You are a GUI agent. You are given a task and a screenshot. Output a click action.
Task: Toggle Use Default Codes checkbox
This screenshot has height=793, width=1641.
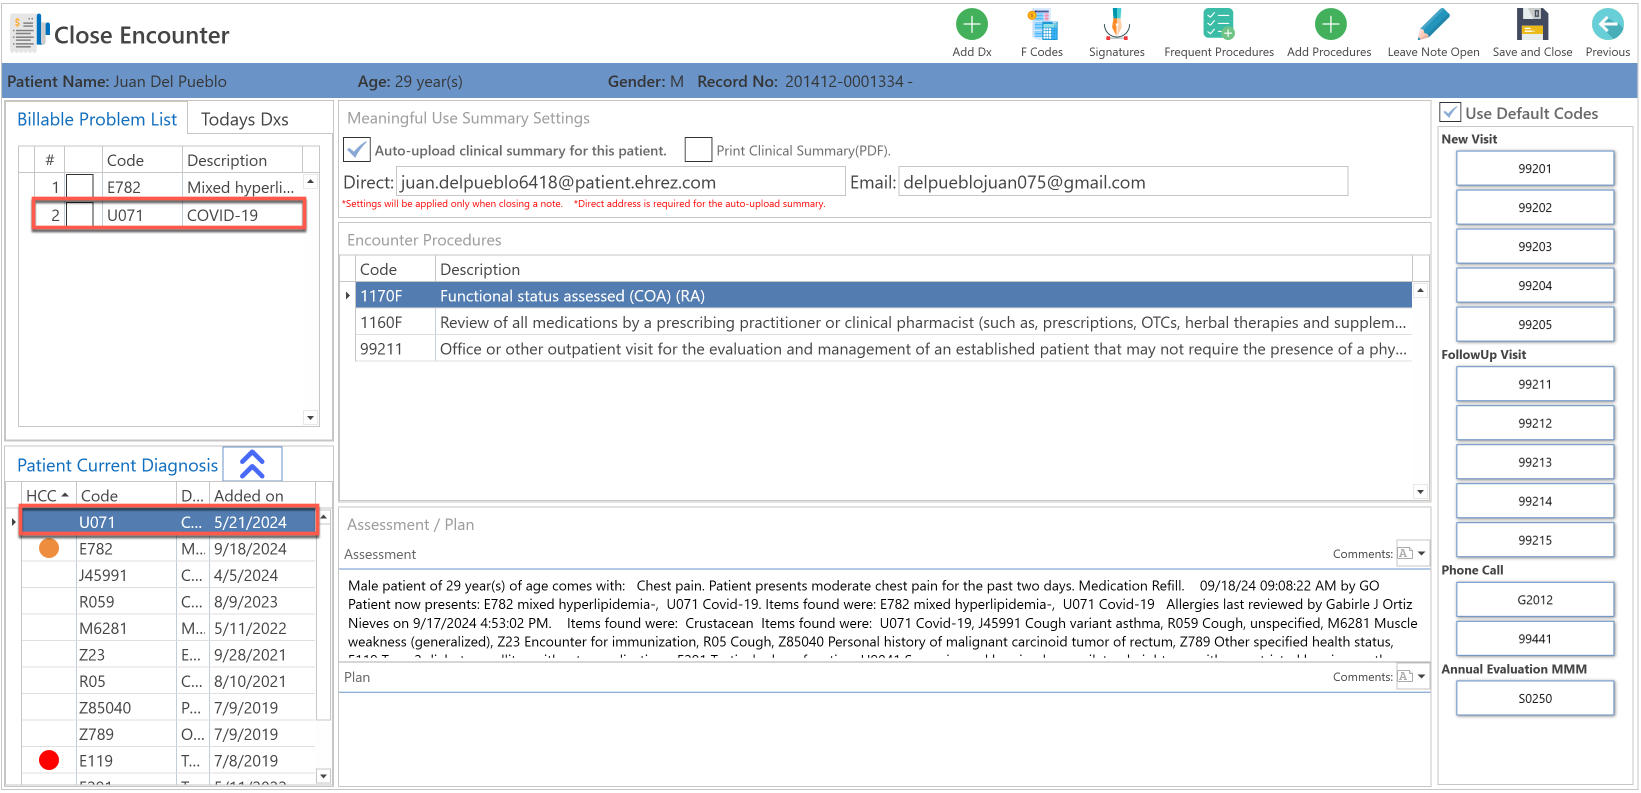point(1451,112)
